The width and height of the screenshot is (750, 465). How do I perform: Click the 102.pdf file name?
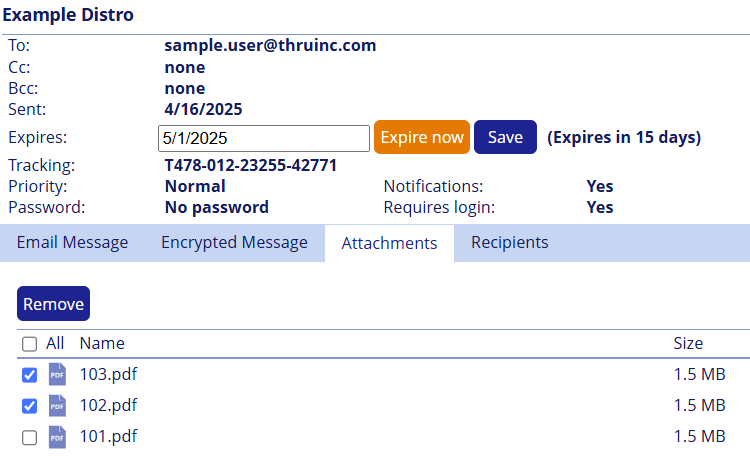coord(108,406)
